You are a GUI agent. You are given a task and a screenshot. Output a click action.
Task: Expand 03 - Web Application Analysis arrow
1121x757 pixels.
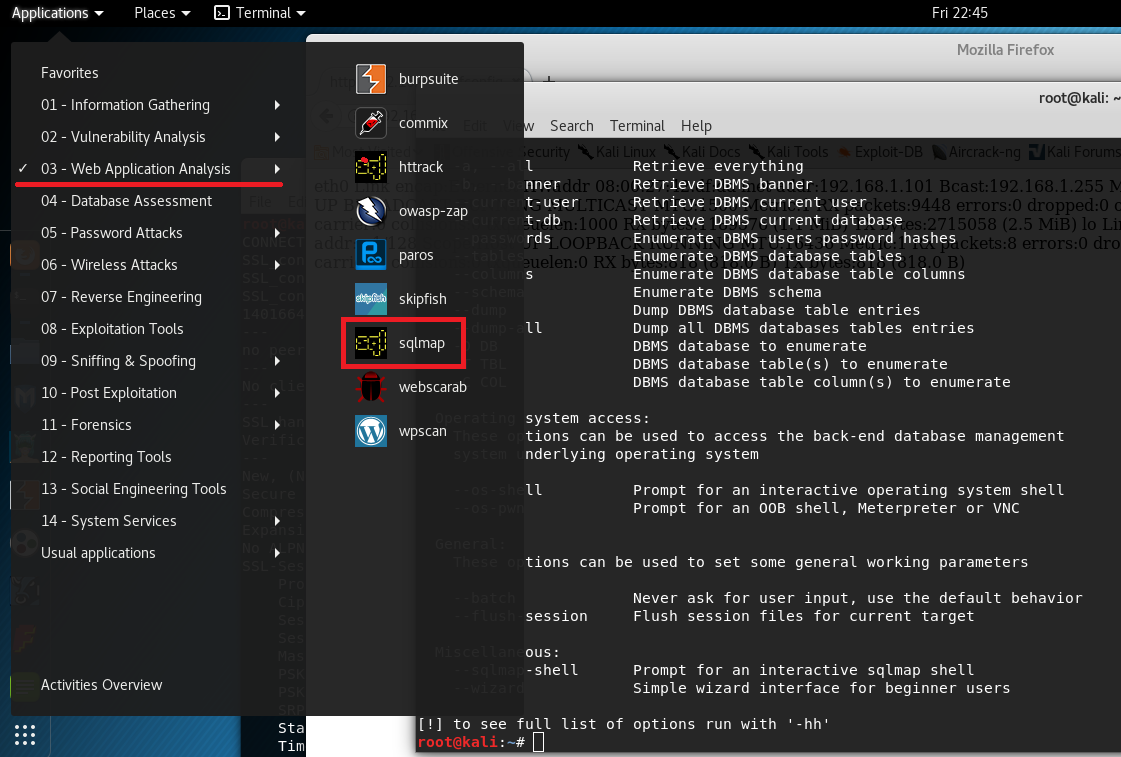pyautogui.click(x=277, y=169)
